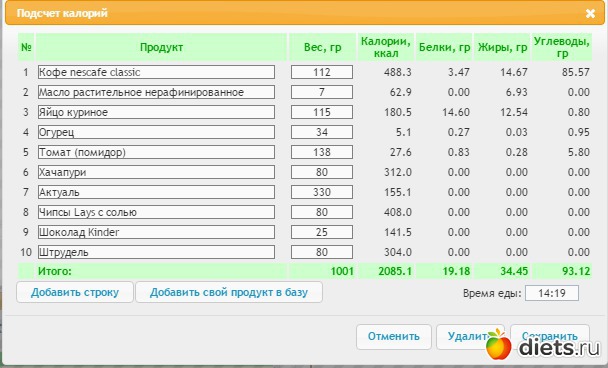This screenshot has width=608, height=368.
Task: Click the Сохранить button
Action: coord(550,336)
